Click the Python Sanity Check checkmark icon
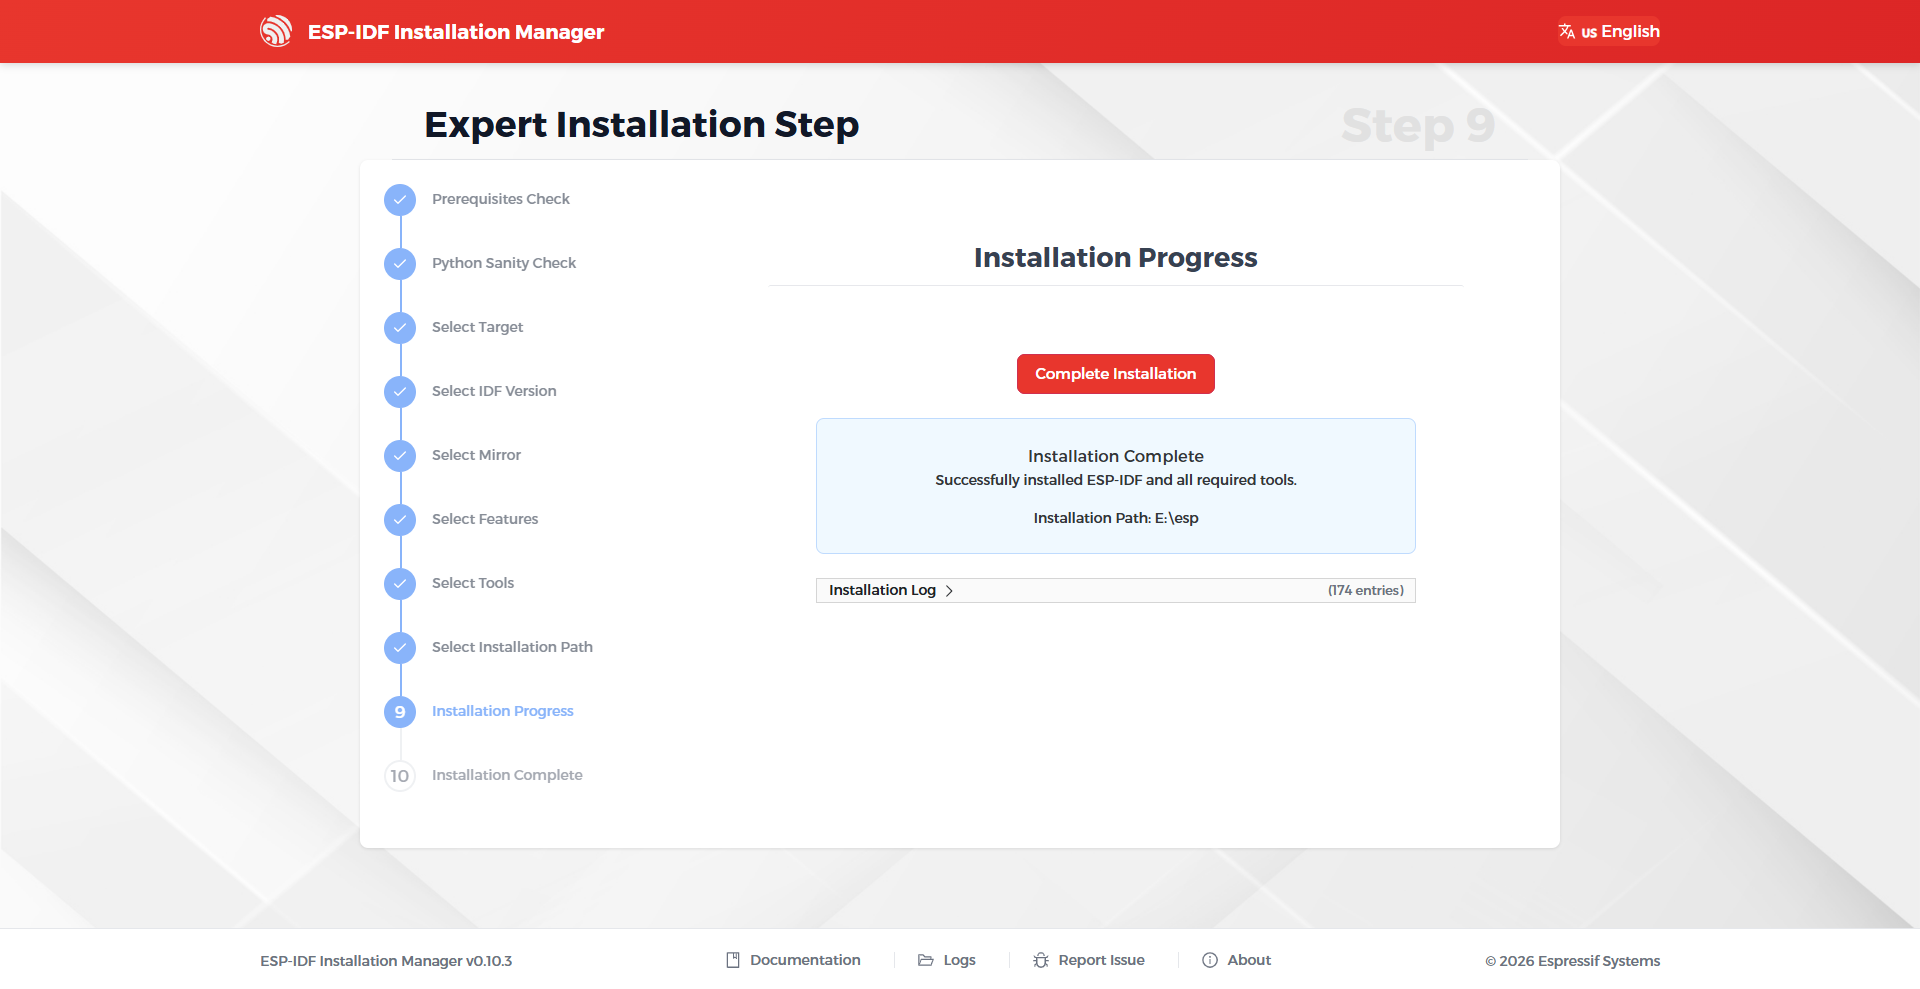The width and height of the screenshot is (1920, 989). [x=400, y=264]
